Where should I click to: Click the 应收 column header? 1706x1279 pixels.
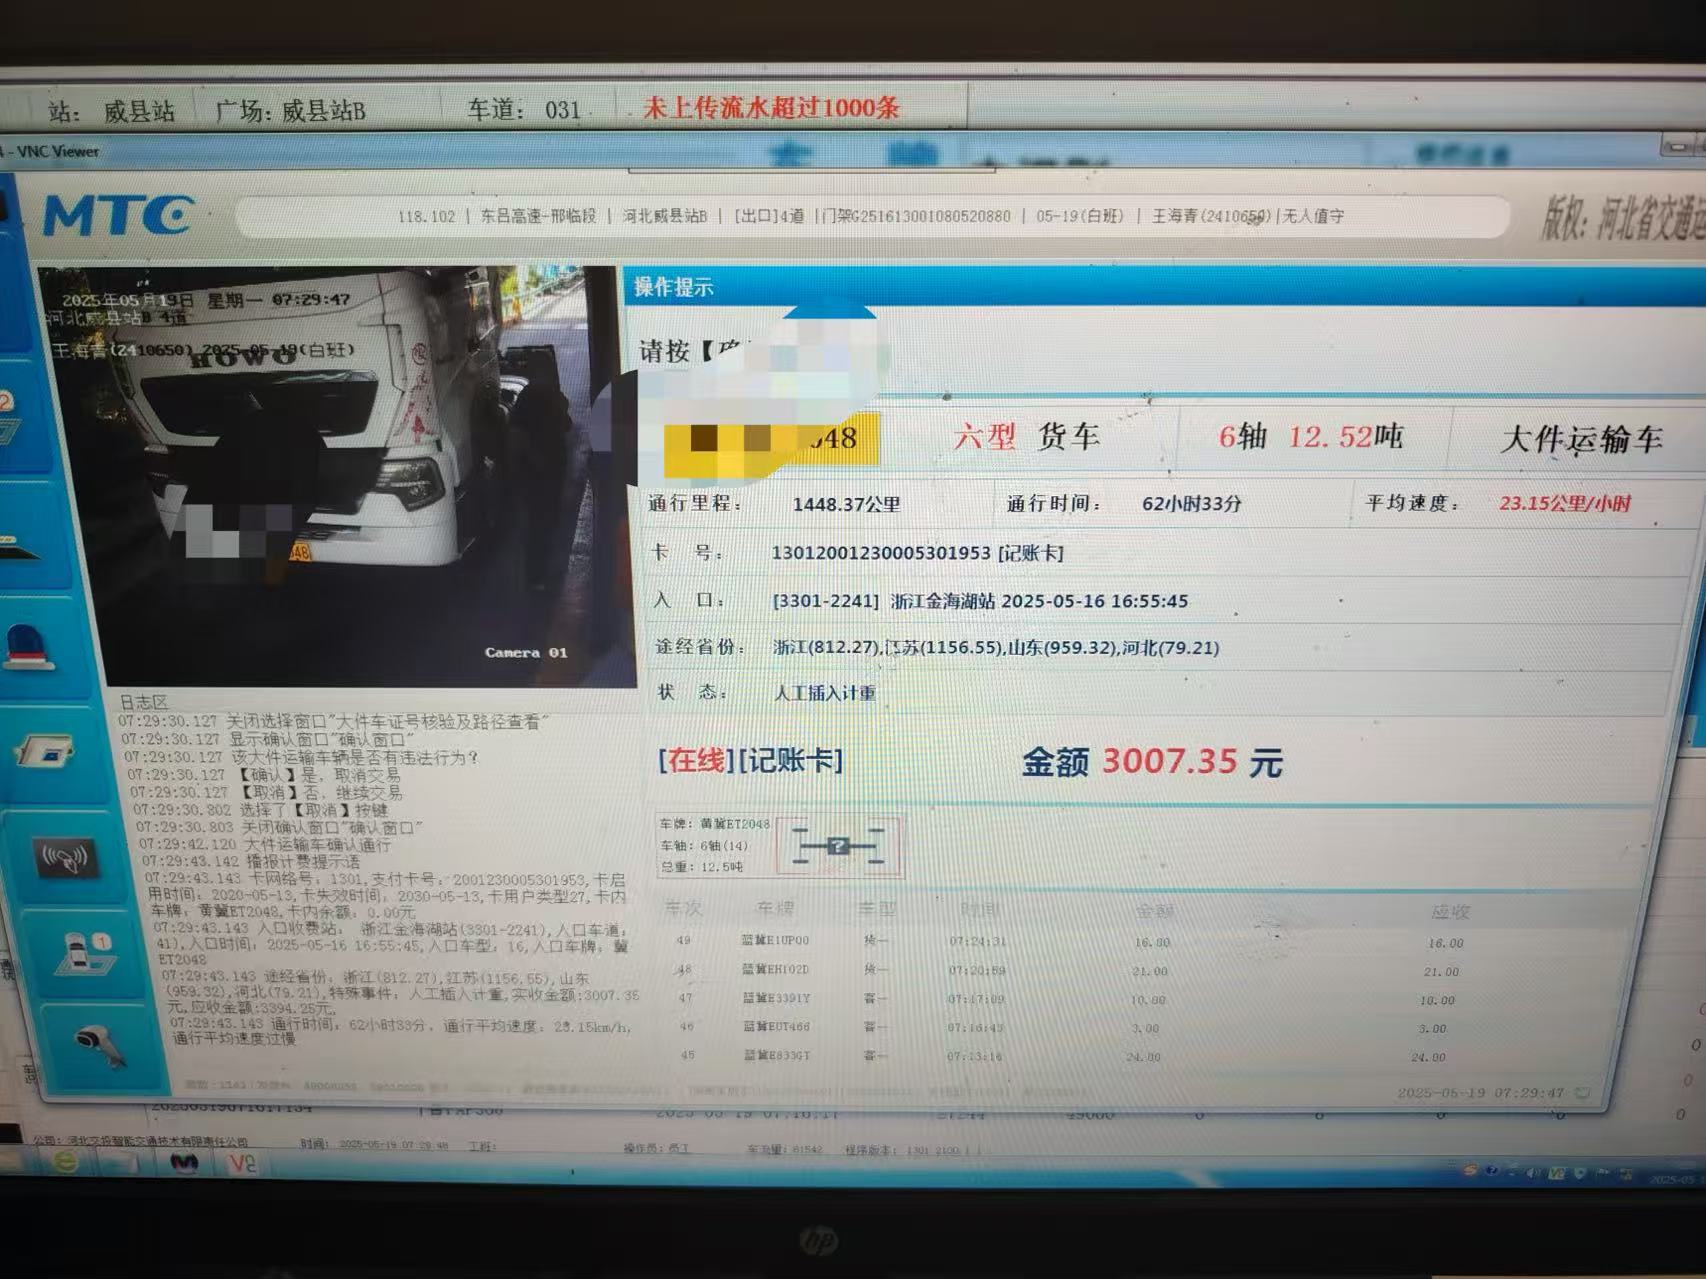(x=1450, y=912)
